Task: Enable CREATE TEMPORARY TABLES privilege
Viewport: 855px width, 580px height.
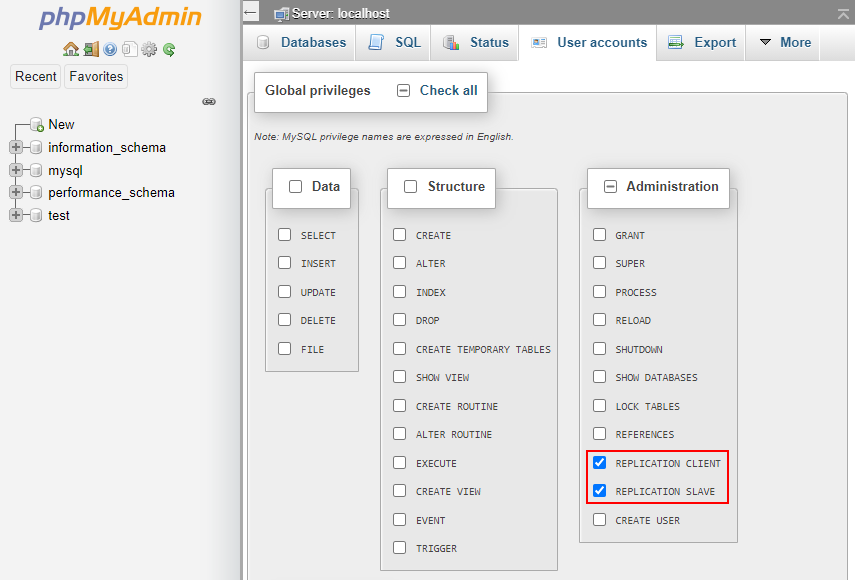Action: 400,348
